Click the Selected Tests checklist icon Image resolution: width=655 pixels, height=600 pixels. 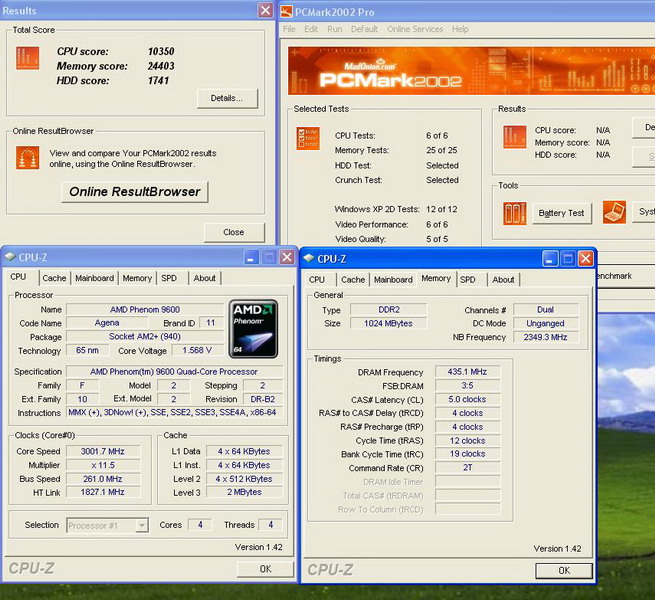coord(308,138)
